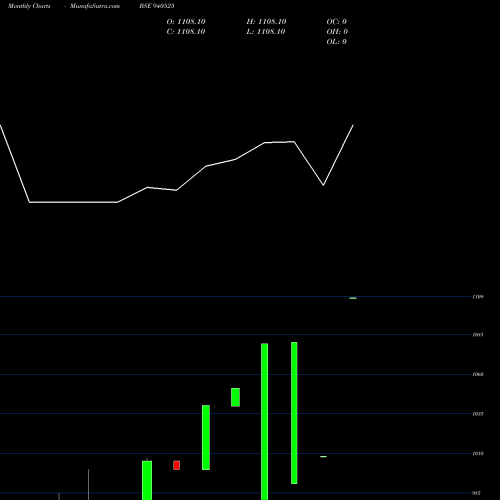500x500 pixels.
Task: Click the 985 price axis label
Action: coord(477,493)
